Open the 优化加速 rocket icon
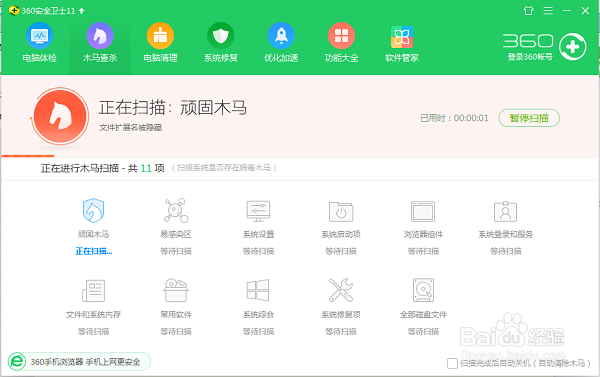The width and height of the screenshot is (600, 377). point(281,36)
